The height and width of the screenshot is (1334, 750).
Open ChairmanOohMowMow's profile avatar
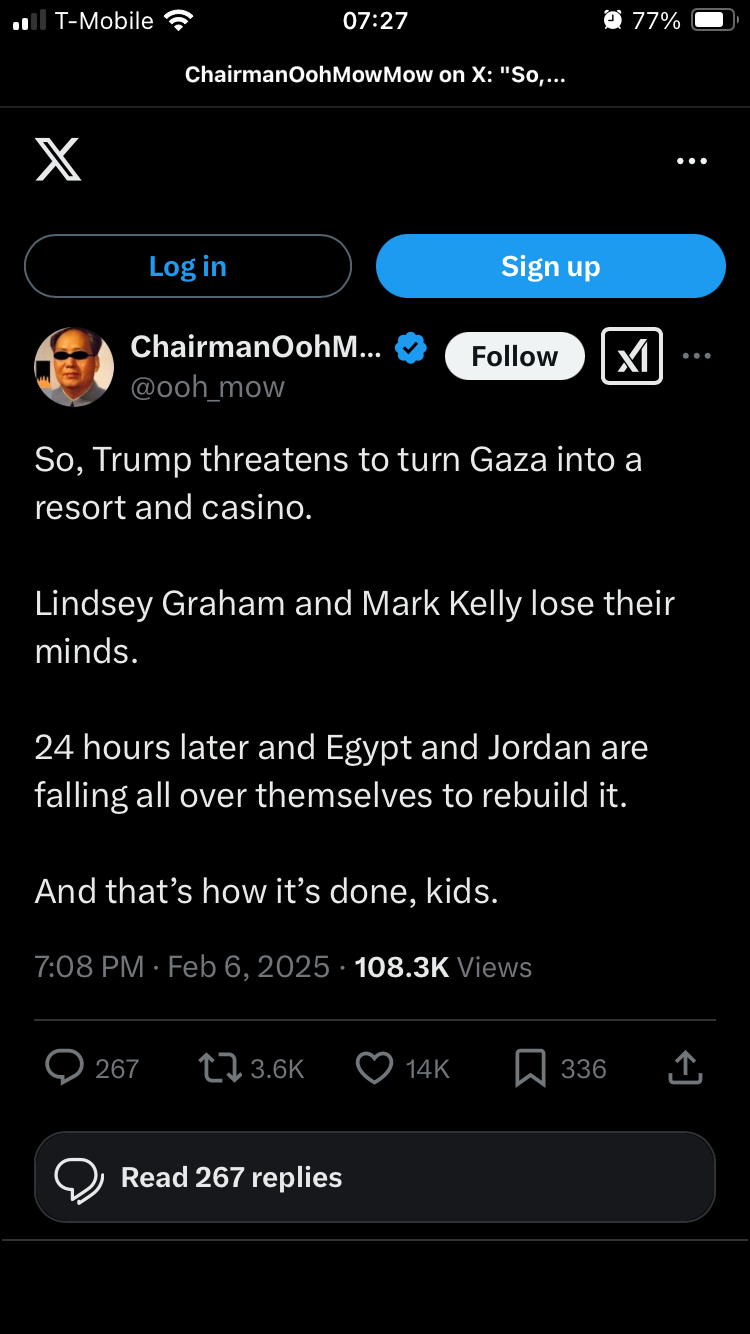coord(74,367)
